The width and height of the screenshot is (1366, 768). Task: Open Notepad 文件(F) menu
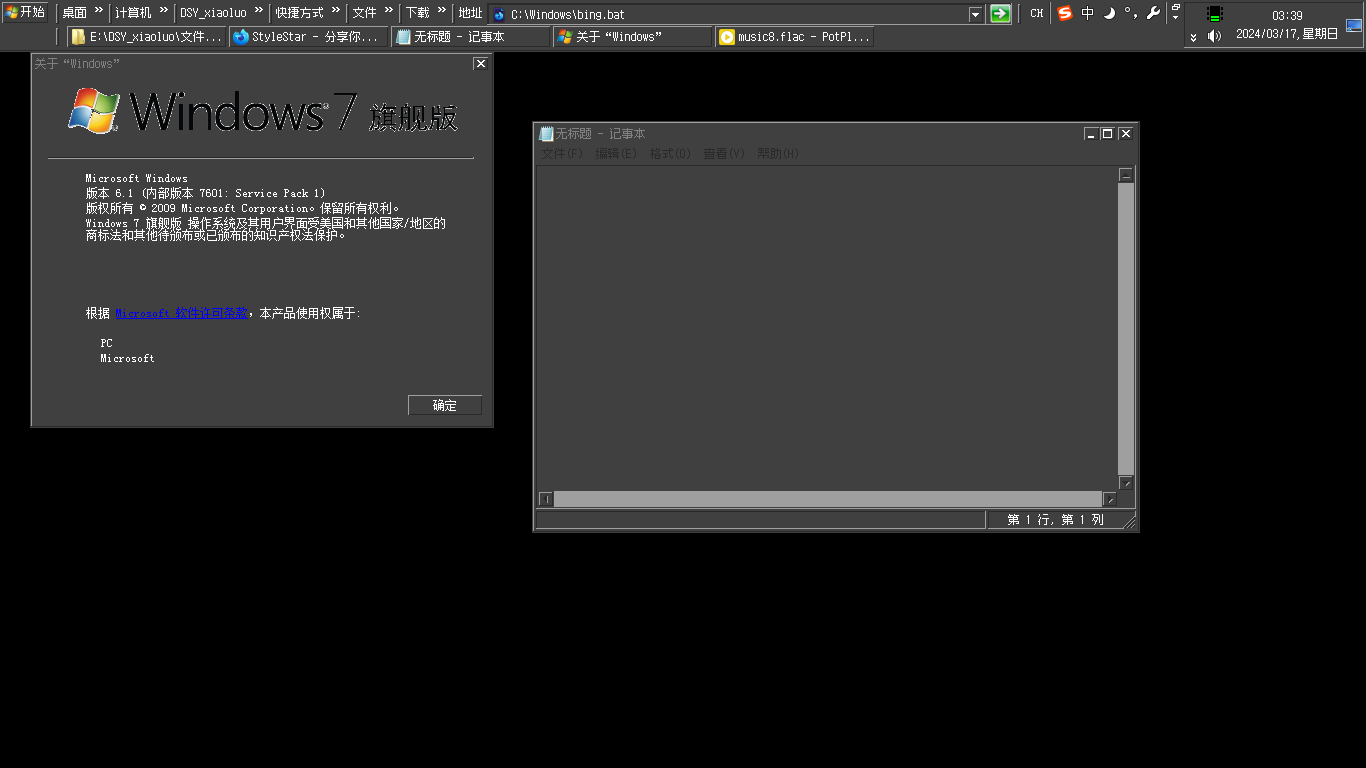[x=561, y=154]
